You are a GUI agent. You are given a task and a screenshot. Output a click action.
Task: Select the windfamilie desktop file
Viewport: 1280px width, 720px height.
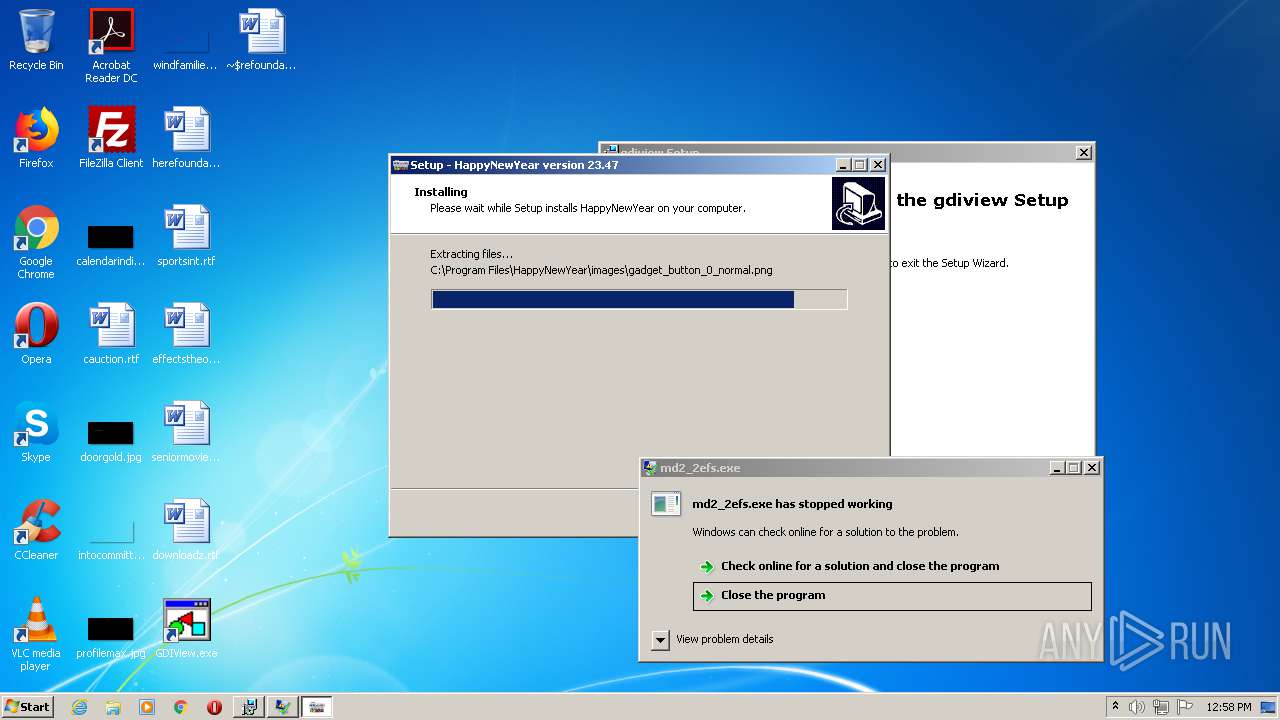[x=185, y=40]
